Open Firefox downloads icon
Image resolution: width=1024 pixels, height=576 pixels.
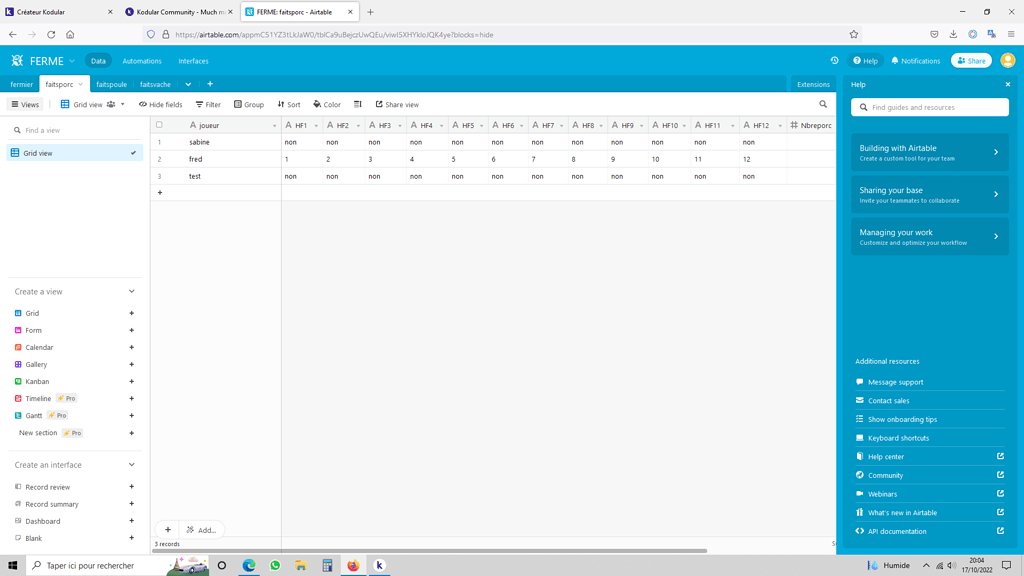(x=953, y=35)
